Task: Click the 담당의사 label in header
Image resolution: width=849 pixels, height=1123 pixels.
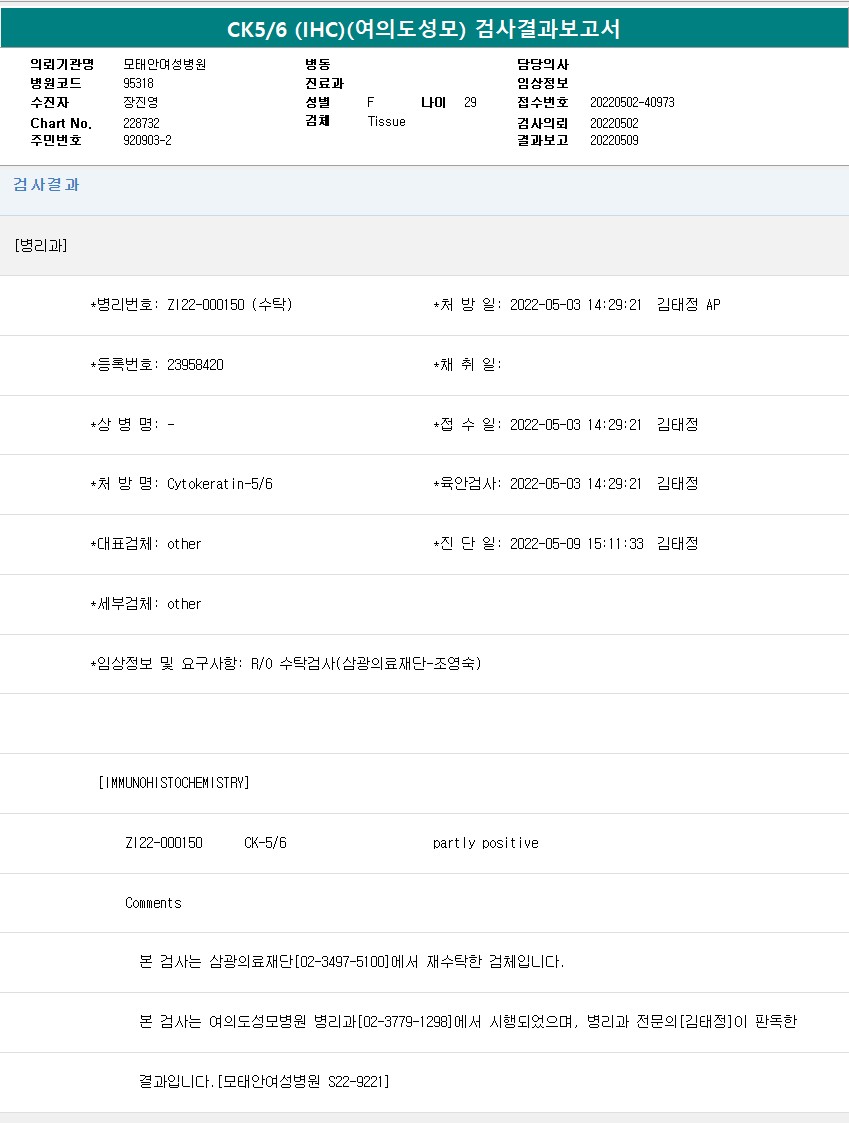Action: 543,64
